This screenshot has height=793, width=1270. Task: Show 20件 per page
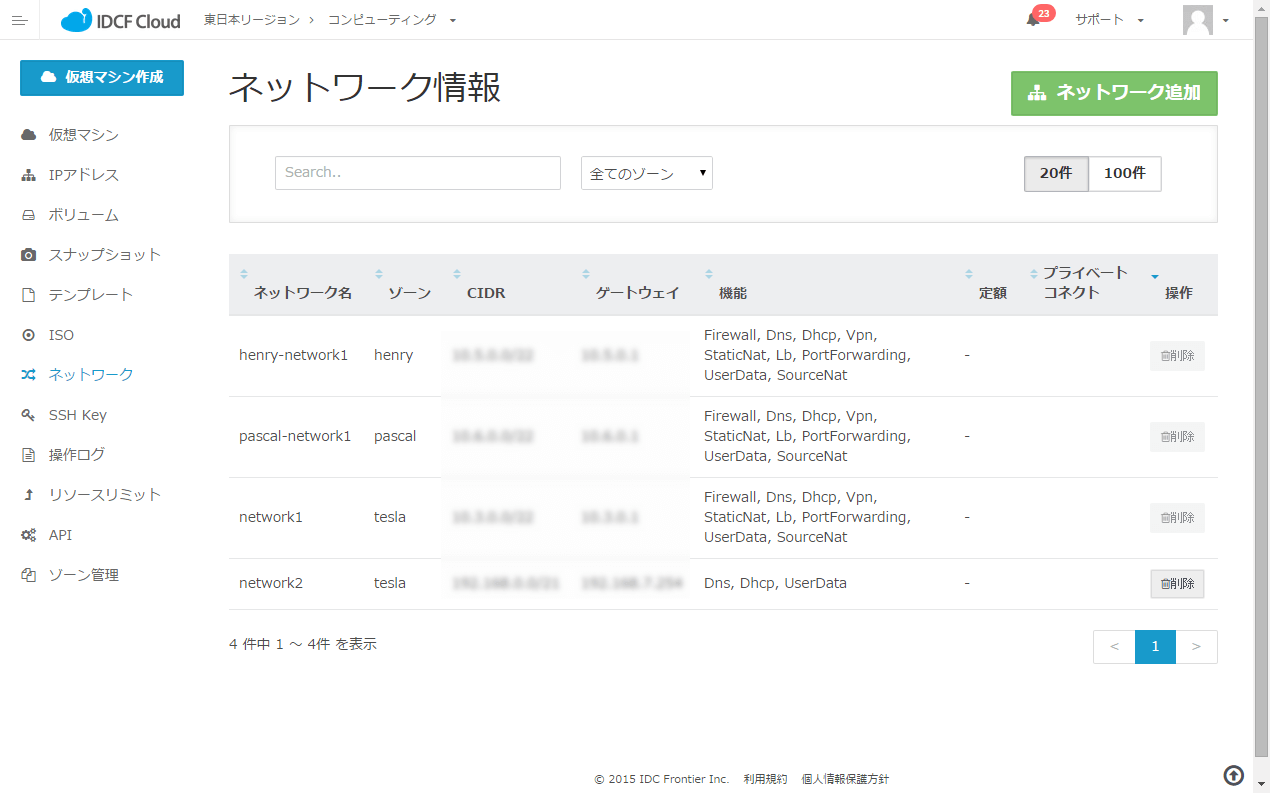click(x=1055, y=173)
